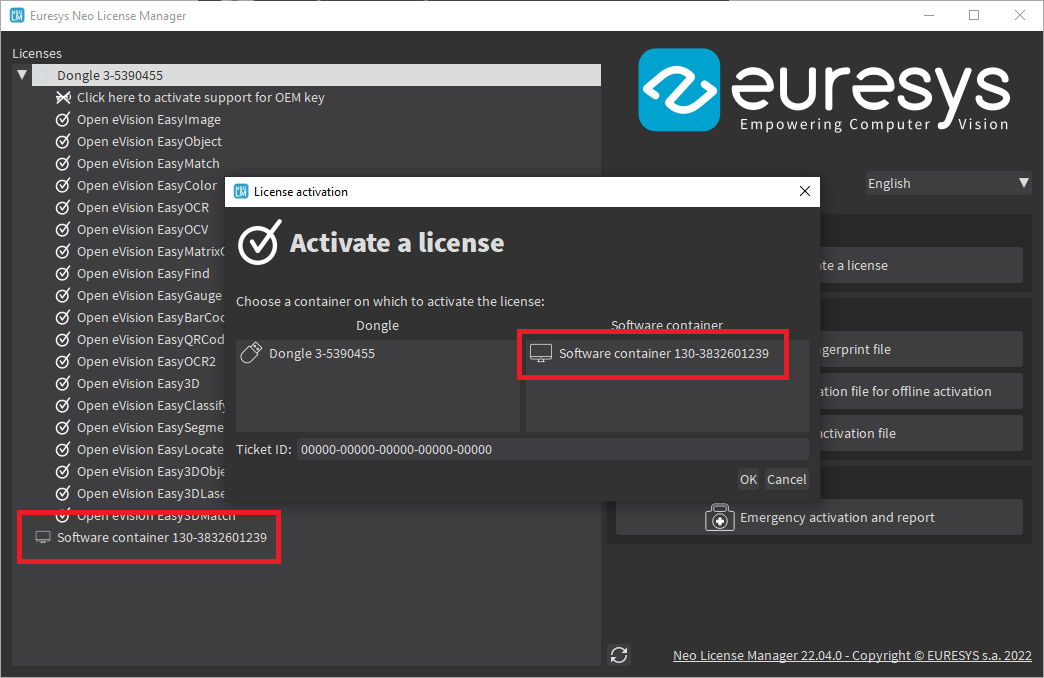Click OK to confirm license activation
This screenshot has width=1044, height=678.
pos(748,479)
